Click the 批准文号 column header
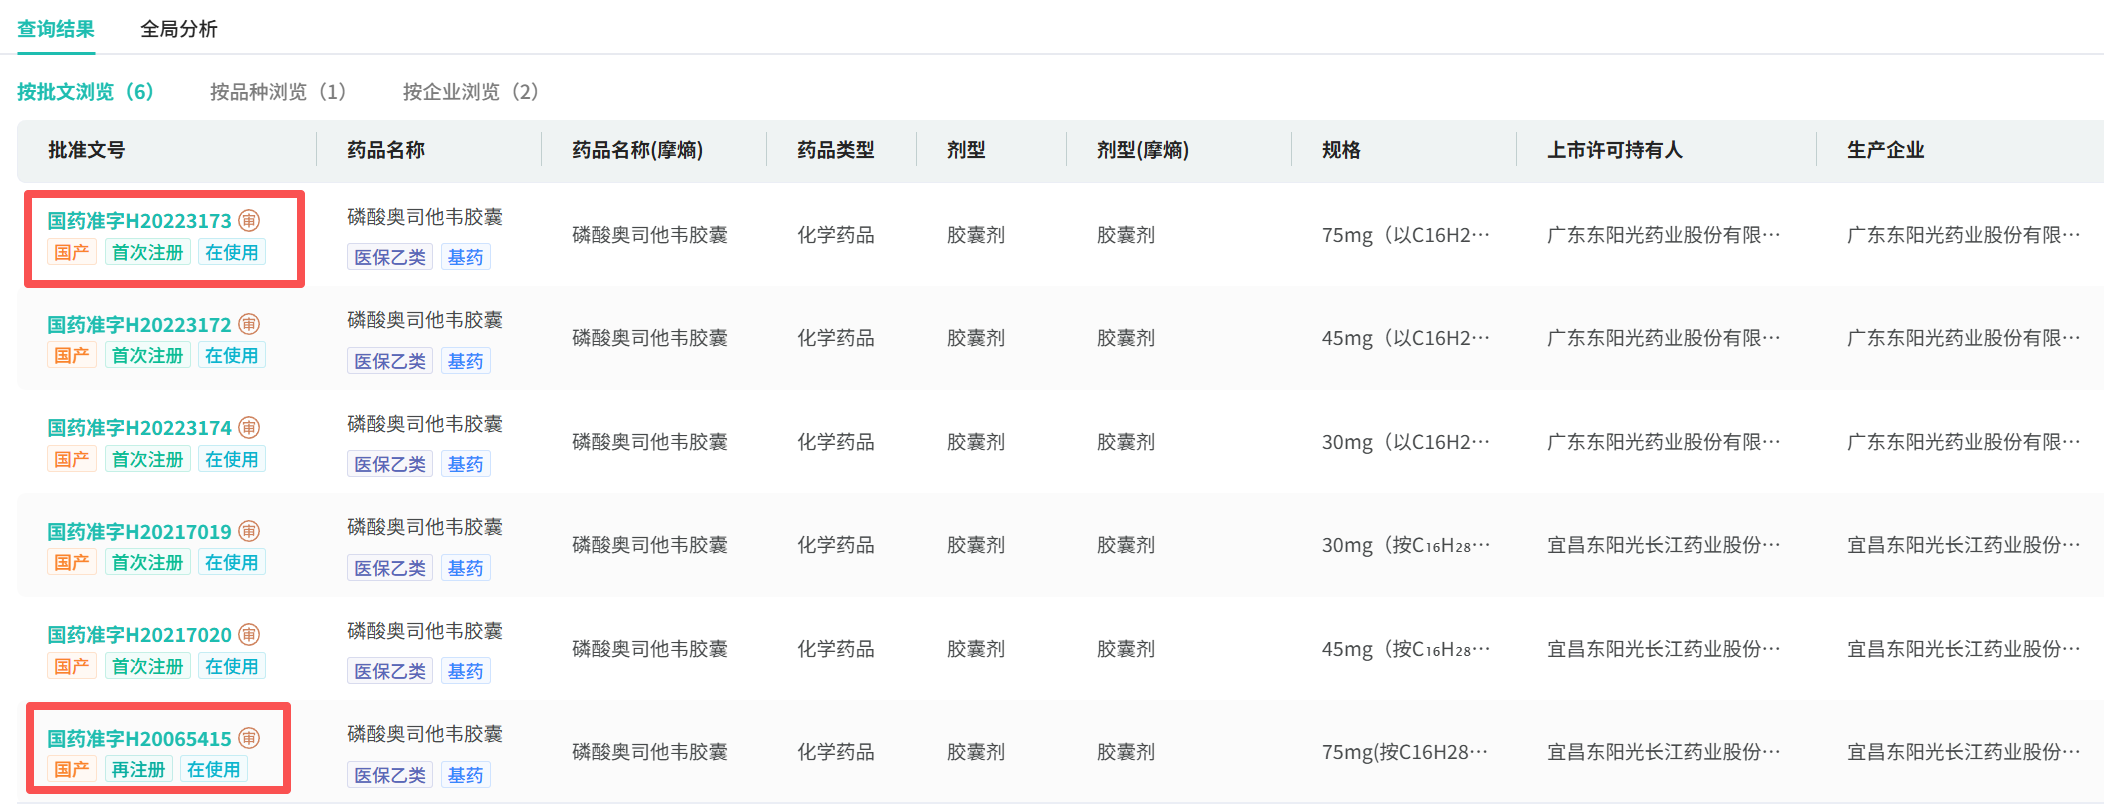This screenshot has width=2104, height=810. point(87,150)
